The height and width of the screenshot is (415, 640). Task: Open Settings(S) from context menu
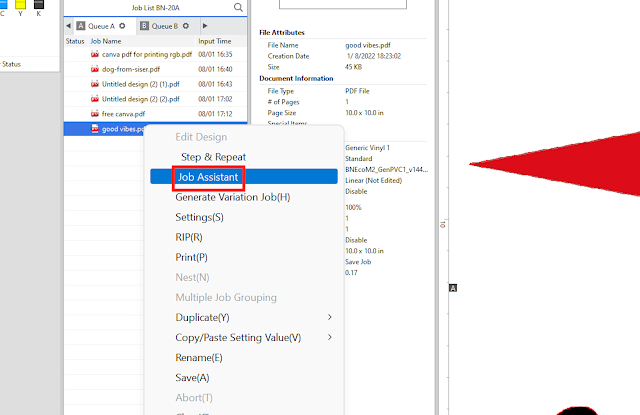coord(244,217)
